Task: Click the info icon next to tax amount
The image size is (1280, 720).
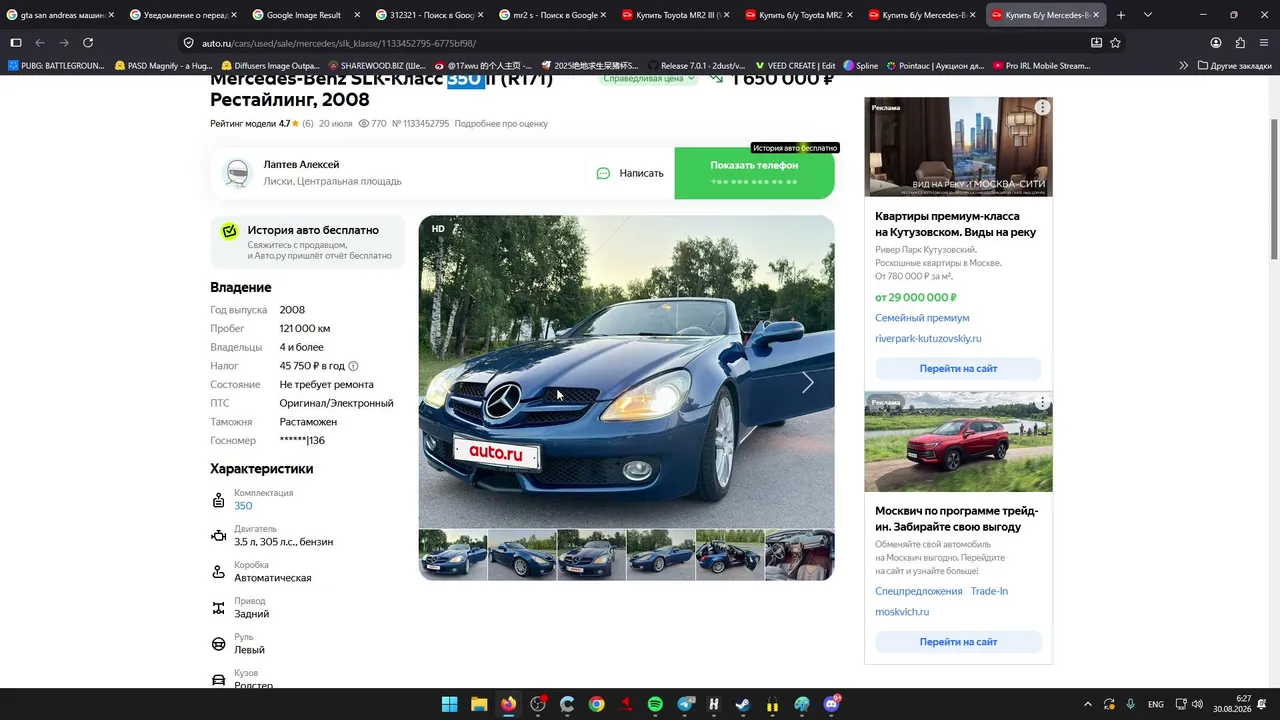Action: point(353,366)
